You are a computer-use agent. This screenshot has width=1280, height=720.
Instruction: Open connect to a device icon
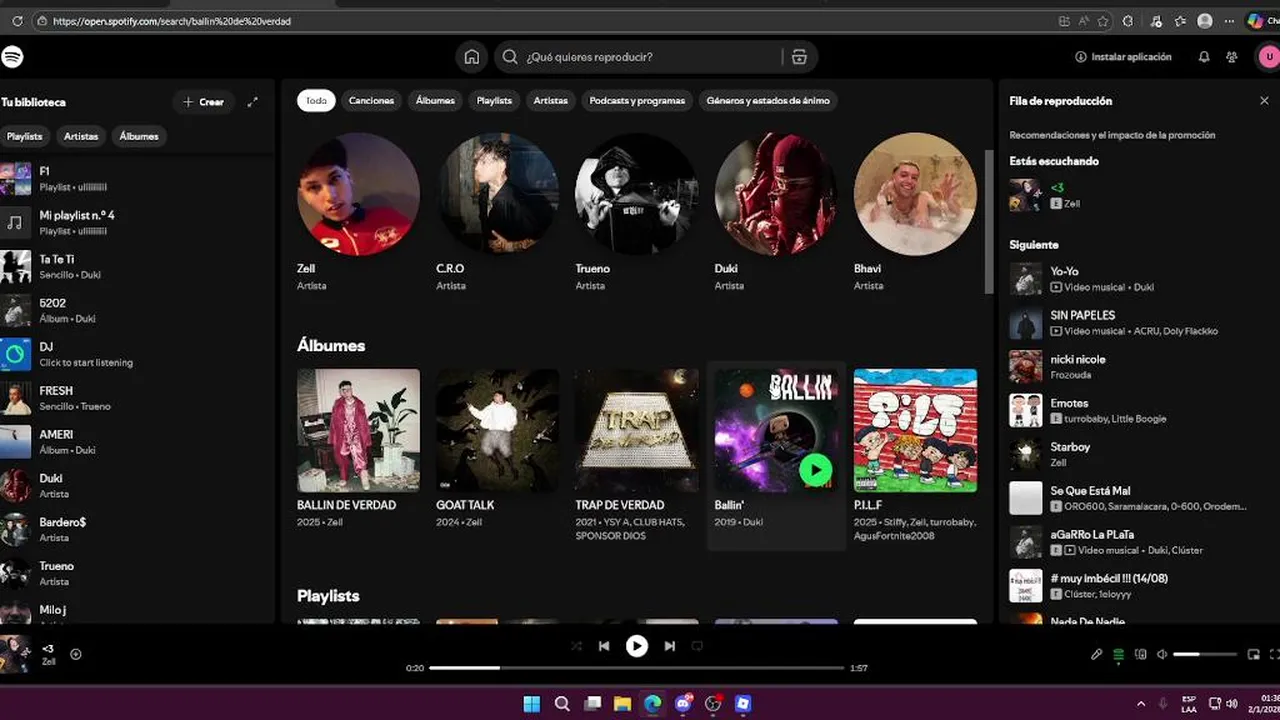pyautogui.click(x=1140, y=655)
